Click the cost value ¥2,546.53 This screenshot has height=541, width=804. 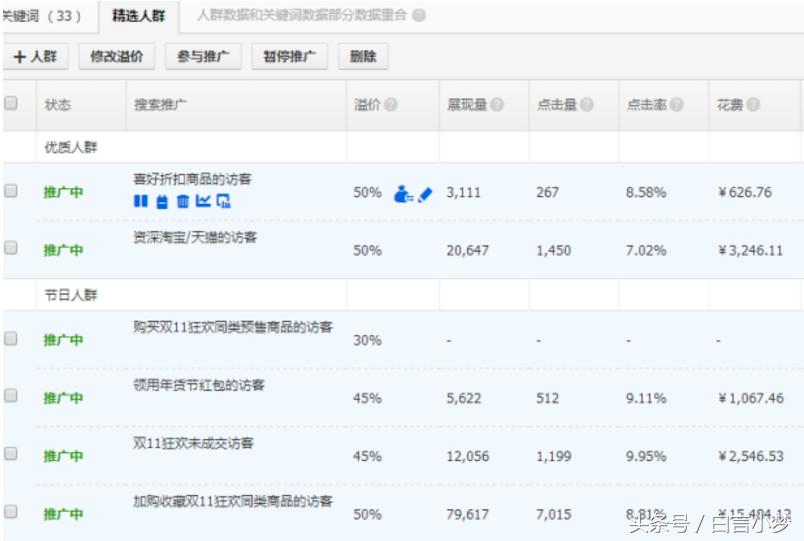751,456
